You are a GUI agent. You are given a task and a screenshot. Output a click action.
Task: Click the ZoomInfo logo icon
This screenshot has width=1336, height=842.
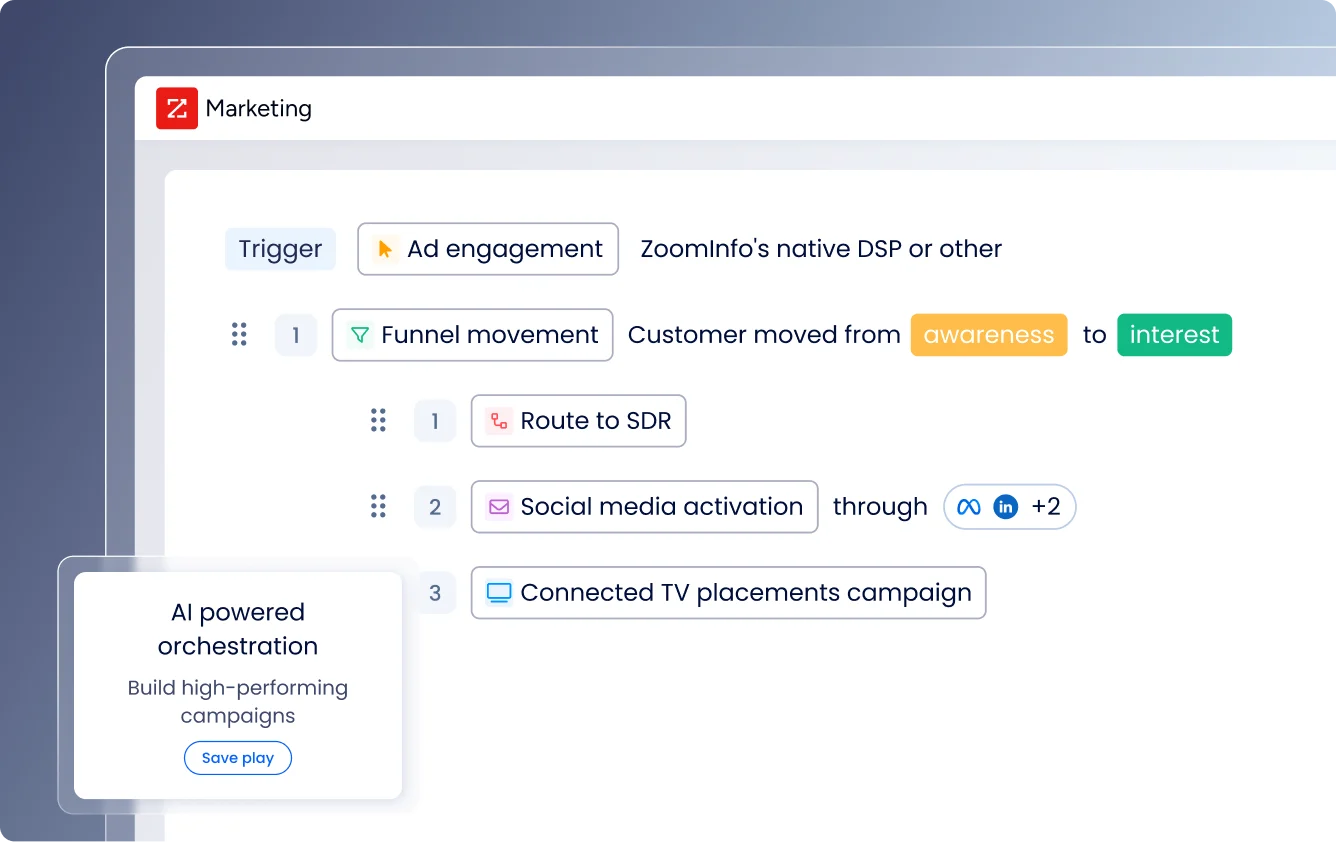pyautogui.click(x=176, y=108)
